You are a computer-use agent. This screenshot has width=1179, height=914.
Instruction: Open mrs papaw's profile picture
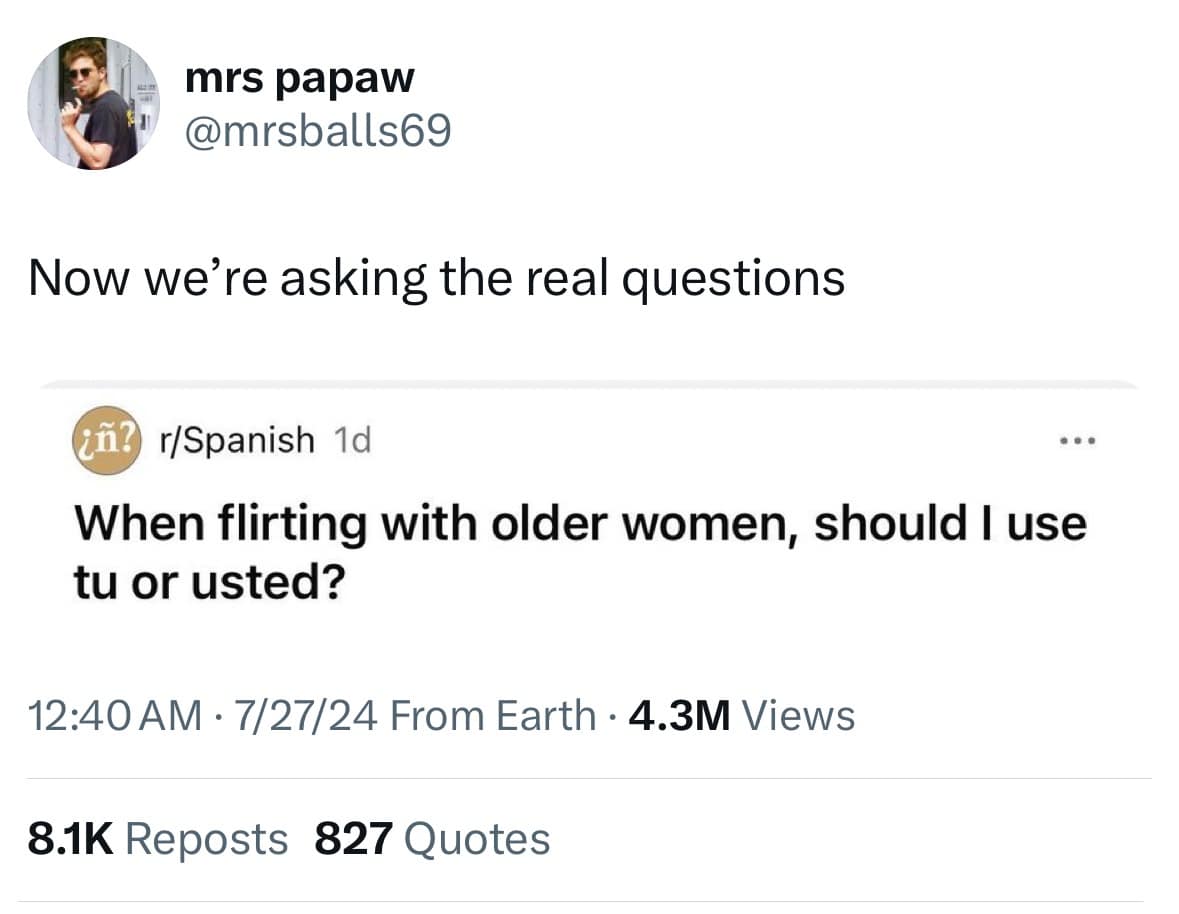click(x=94, y=103)
